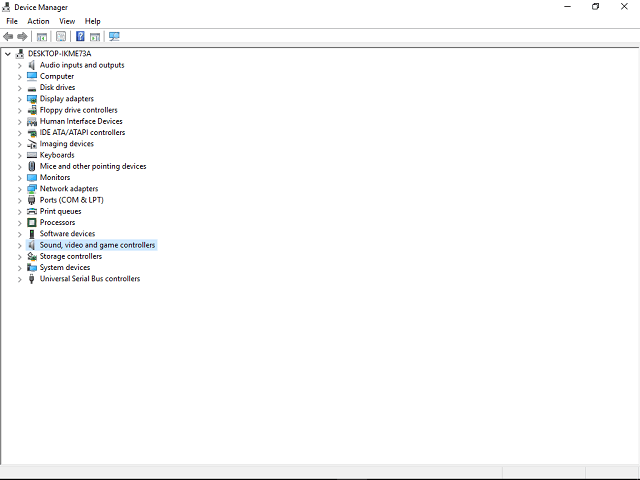Restore down the Device Manager window

[596, 7]
